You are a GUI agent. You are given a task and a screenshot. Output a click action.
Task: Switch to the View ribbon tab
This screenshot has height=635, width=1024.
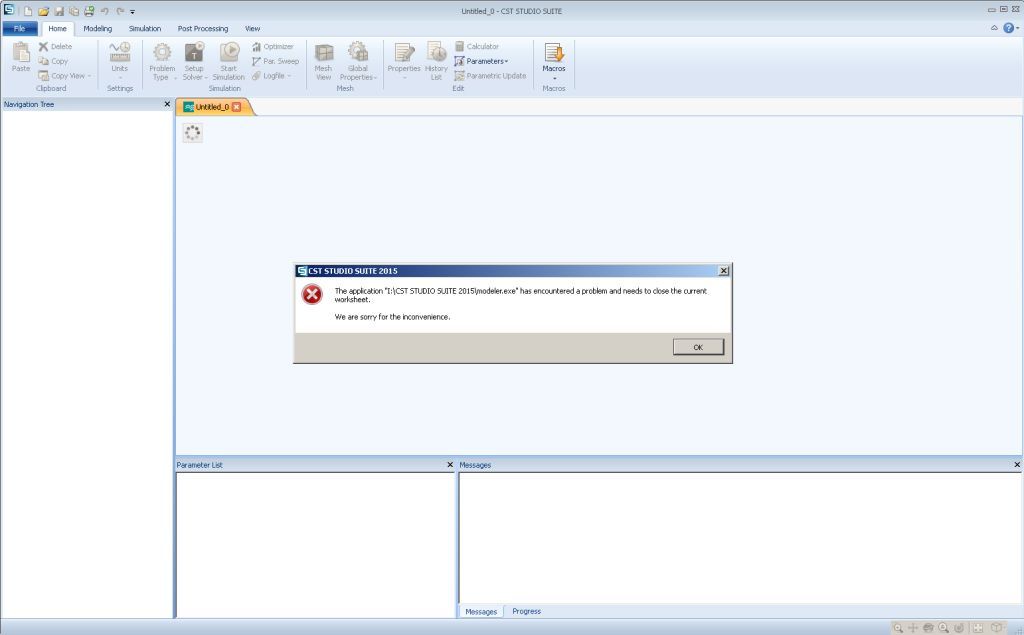pyautogui.click(x=253, y=29)
